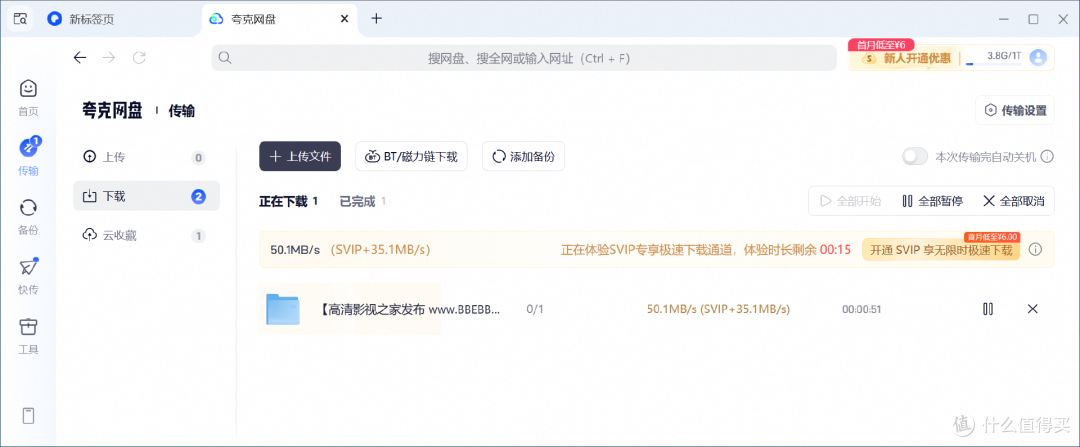
Task: Click the 上传文件 button
Action: click(x=300, y=156)
